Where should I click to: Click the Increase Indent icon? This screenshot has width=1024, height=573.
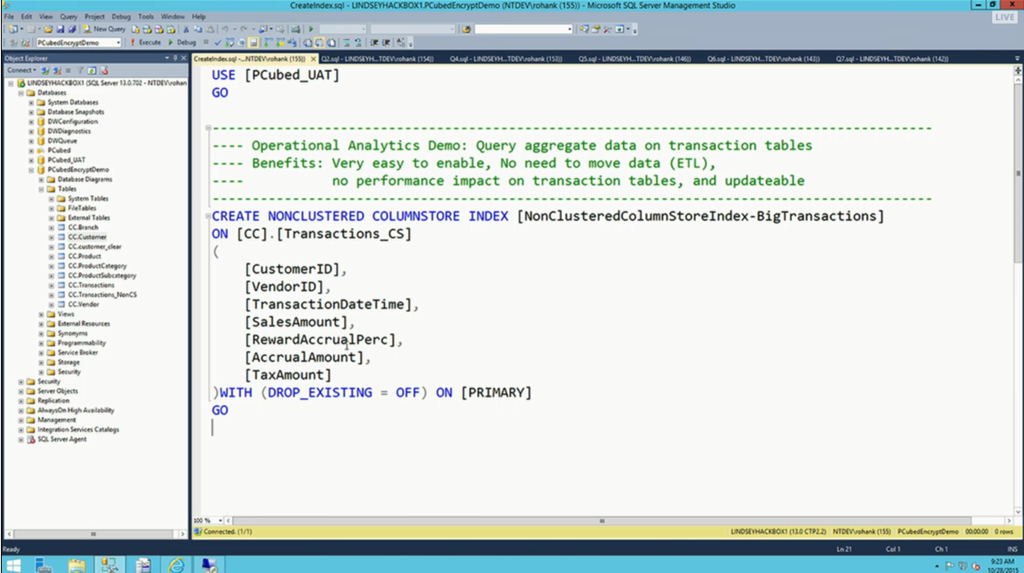pos(387,42)
